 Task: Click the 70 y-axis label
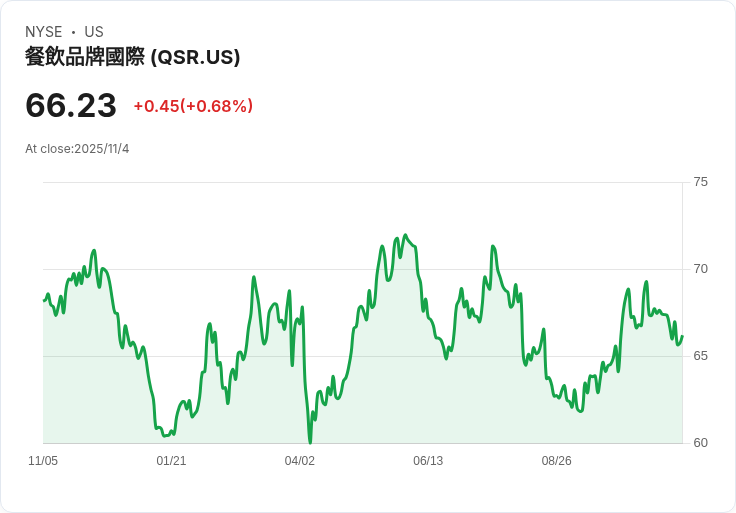pyautogui.click(x=700, y=269)
